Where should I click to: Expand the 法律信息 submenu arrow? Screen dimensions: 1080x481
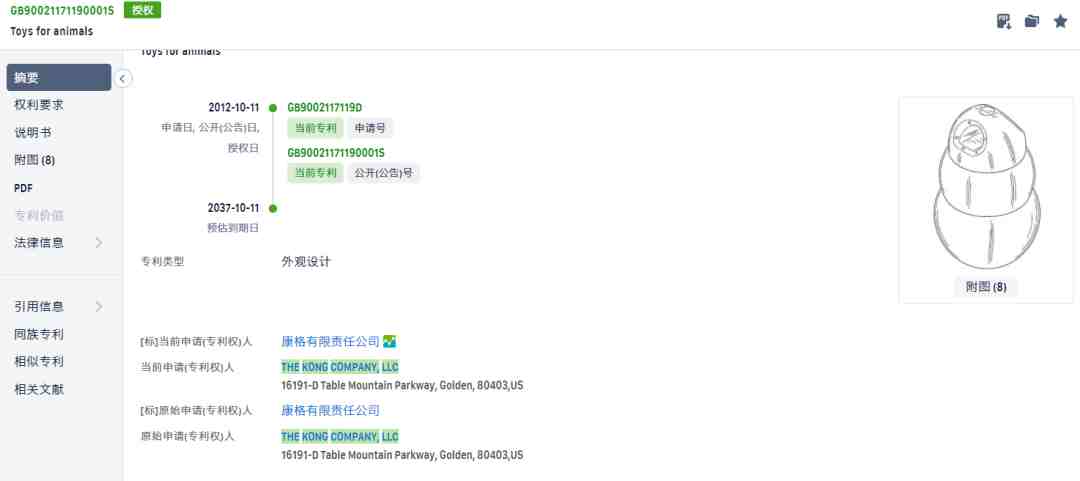98,242
